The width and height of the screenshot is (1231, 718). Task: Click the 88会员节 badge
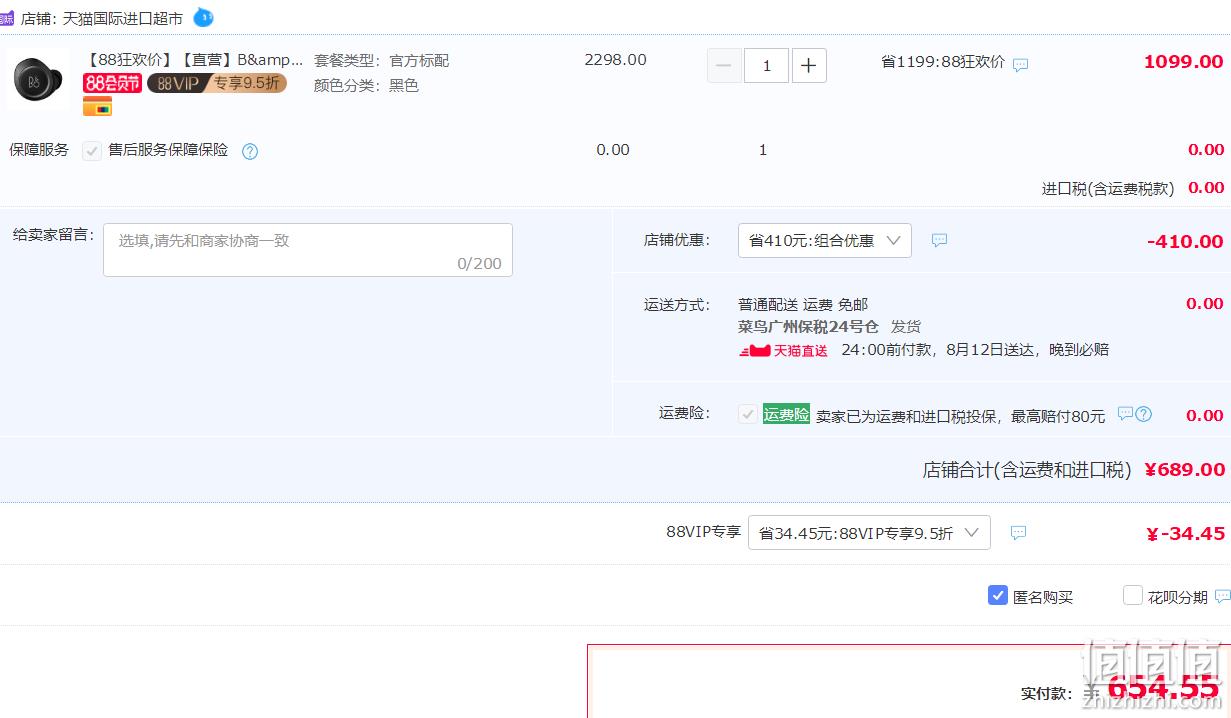point(112,83)
